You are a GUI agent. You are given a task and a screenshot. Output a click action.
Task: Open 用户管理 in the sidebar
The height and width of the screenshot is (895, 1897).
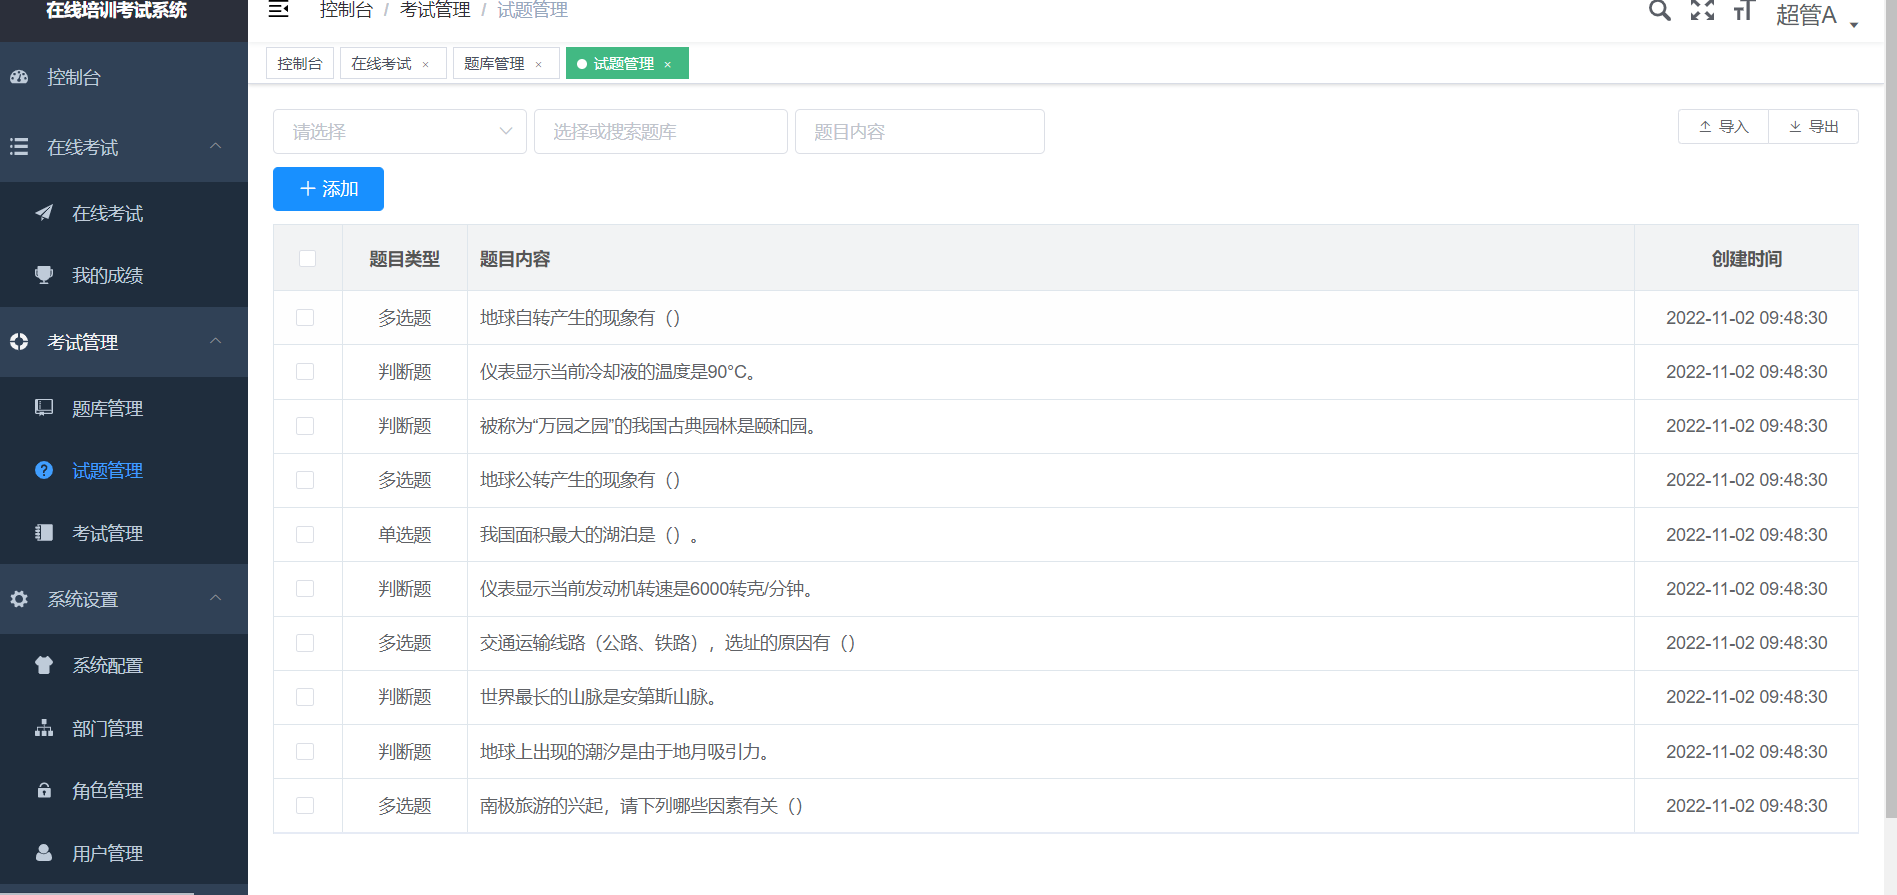(124, 853)
